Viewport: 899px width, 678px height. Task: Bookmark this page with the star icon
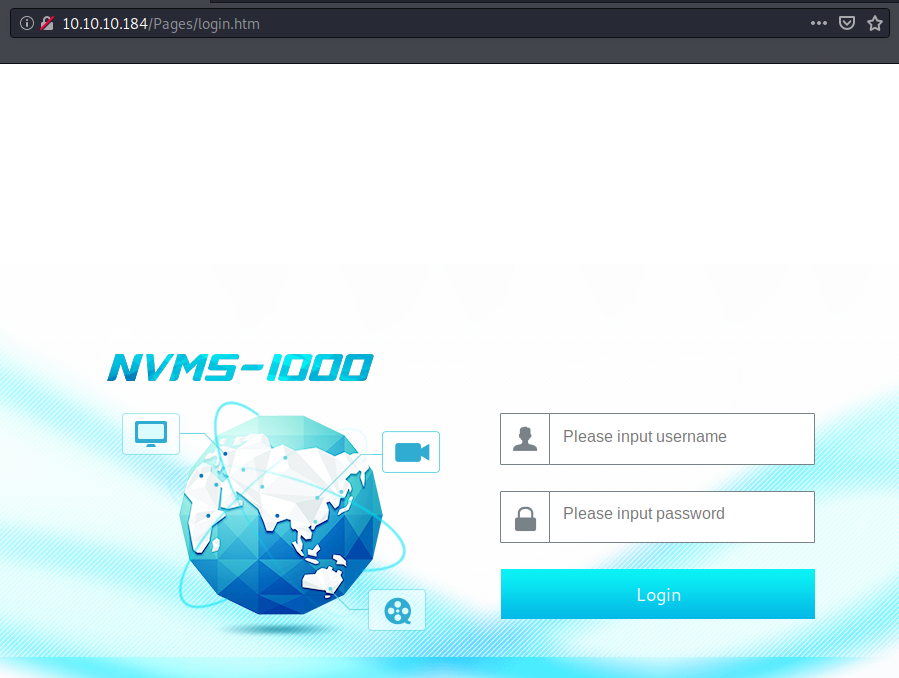pyautogui.click(x=875, y=23)
